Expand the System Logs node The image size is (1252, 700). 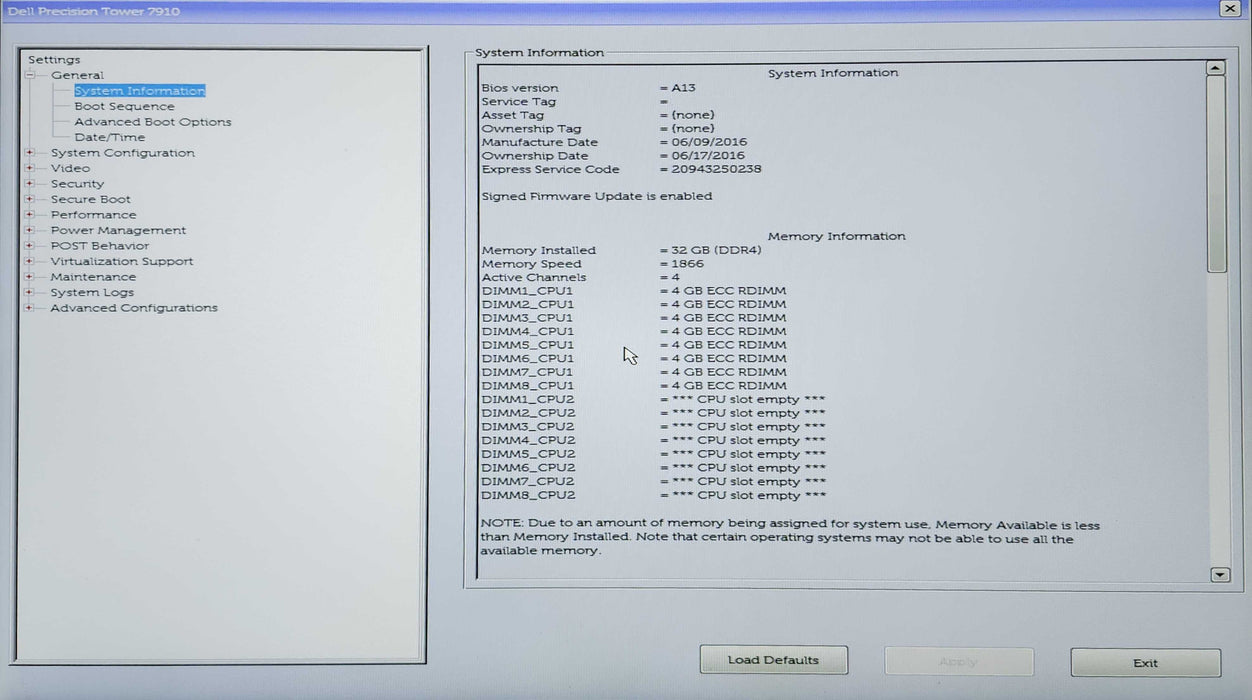click(x=30, y=292)
